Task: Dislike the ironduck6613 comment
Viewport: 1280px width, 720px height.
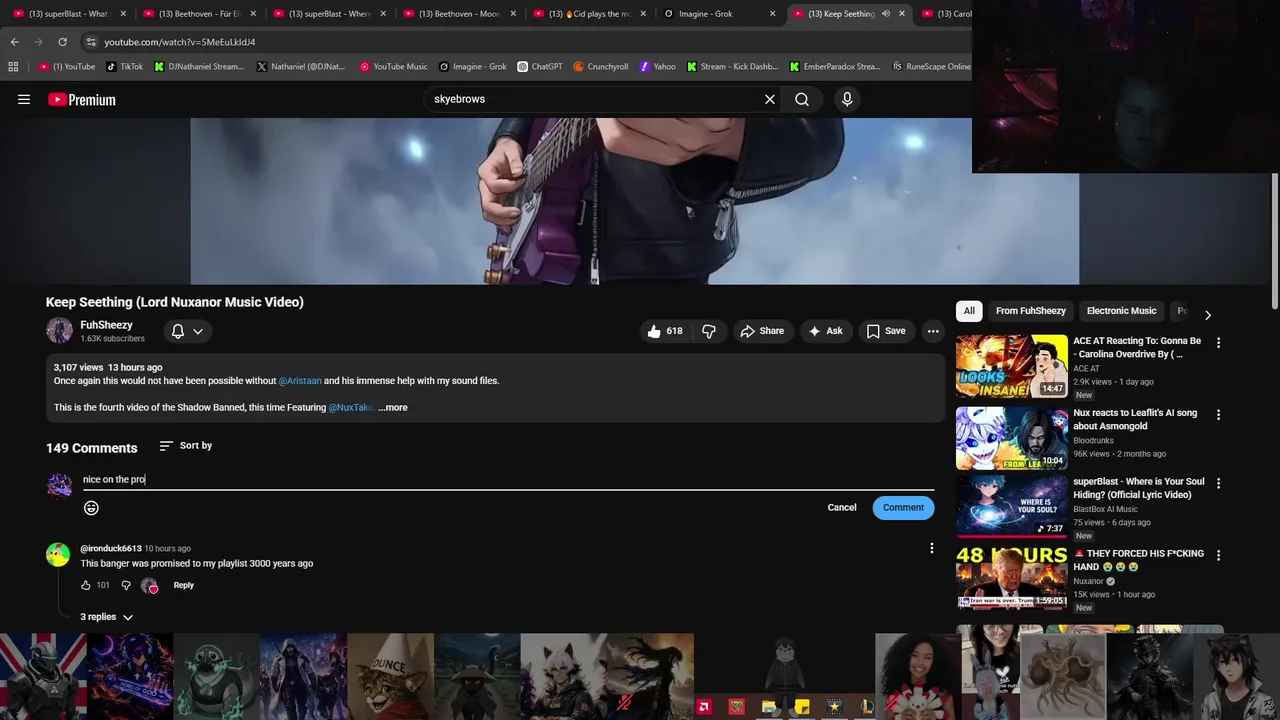Action: (126, 585)
